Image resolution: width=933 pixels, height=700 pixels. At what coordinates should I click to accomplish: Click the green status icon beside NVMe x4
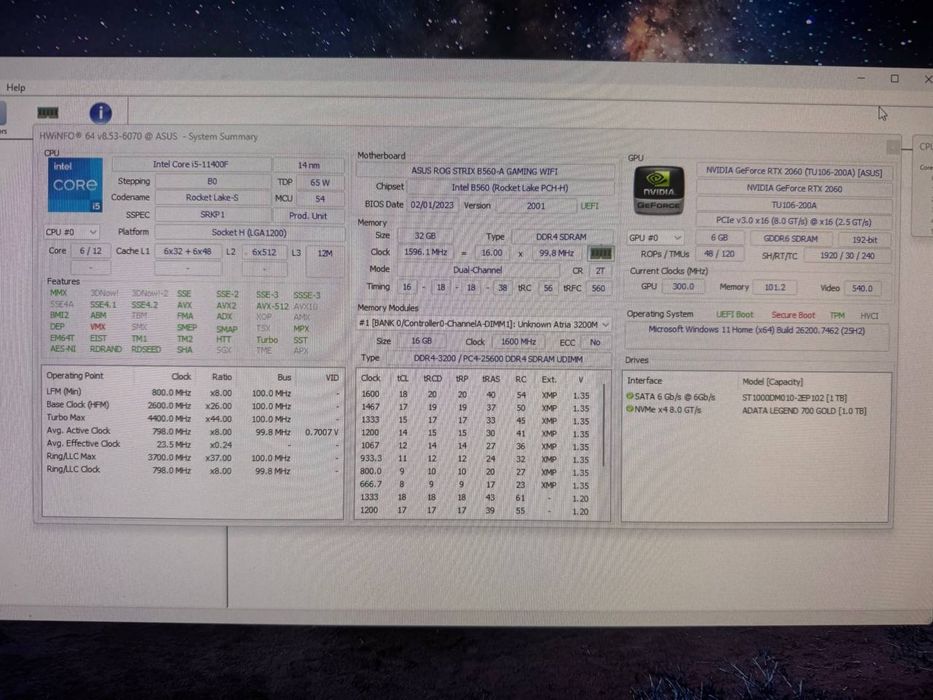(x=630, y=409)
